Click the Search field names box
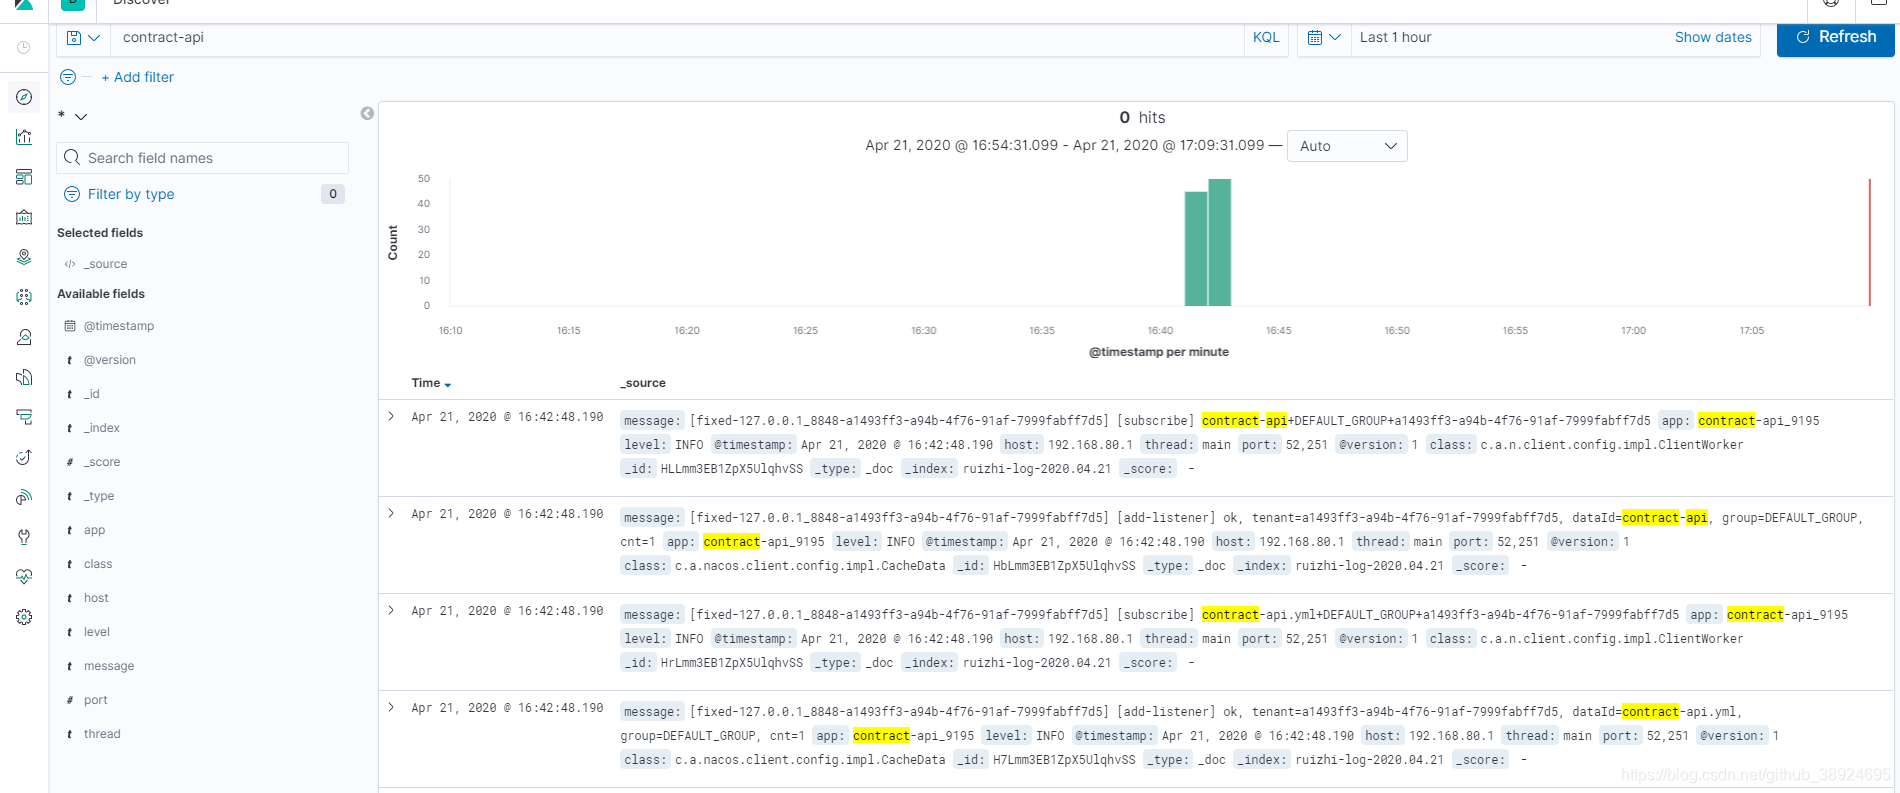 [203, 158]
